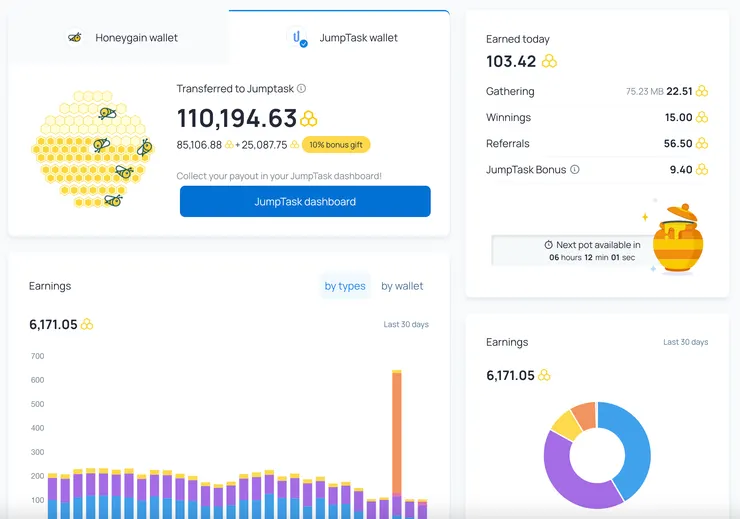Image resolution: width=740 pixels, height=519 pixels.
Task: Click the timer icon by Next pot available
Action: click(548, 244)
